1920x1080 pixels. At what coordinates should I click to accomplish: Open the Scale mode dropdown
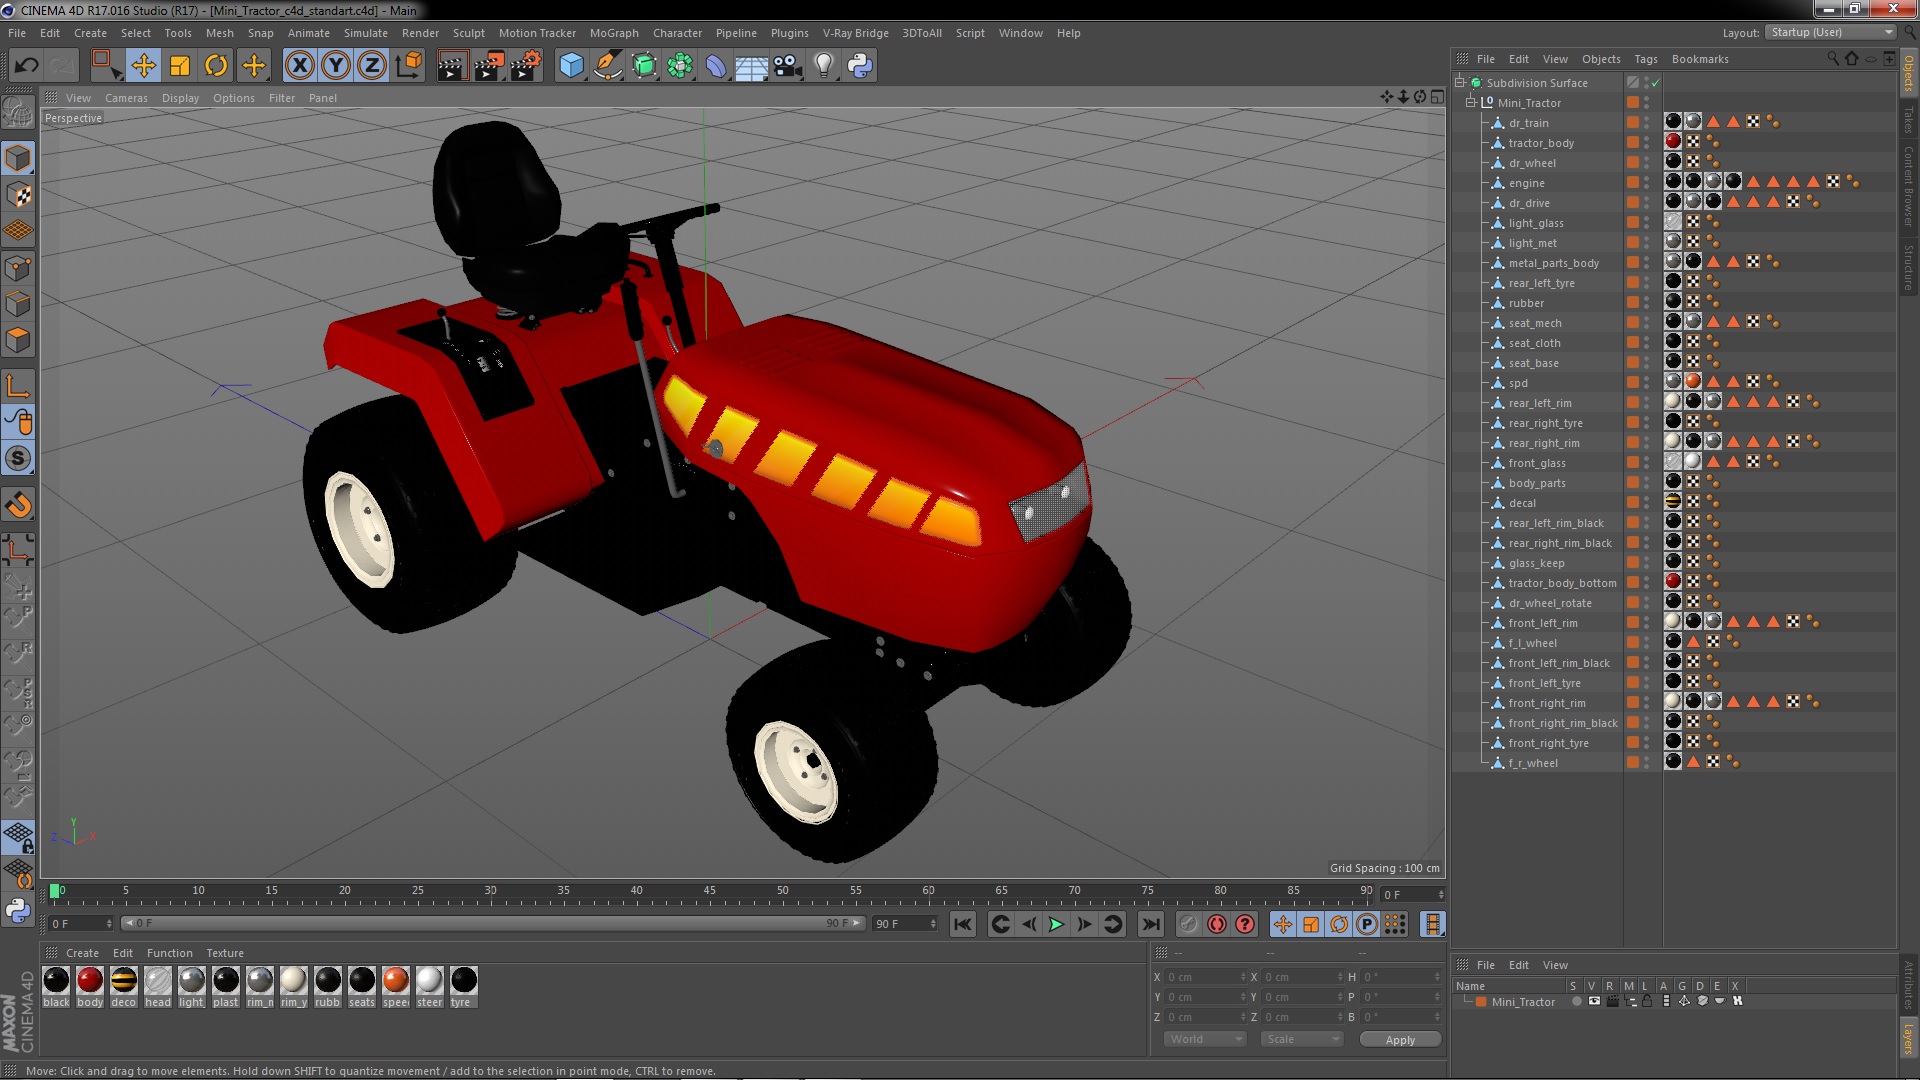pyautogui.click(x=1301, y=1039)
